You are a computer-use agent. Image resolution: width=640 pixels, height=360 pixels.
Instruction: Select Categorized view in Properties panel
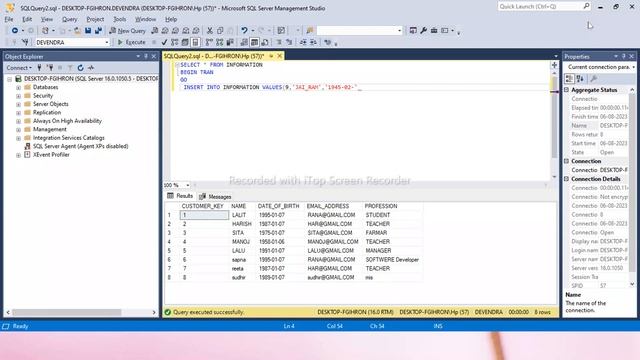point(569,79)
